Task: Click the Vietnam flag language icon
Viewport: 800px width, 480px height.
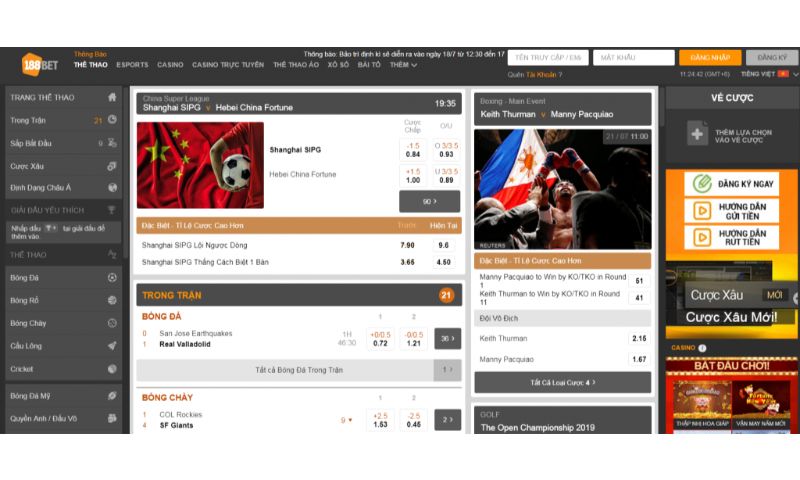Action: click(783, 74)
